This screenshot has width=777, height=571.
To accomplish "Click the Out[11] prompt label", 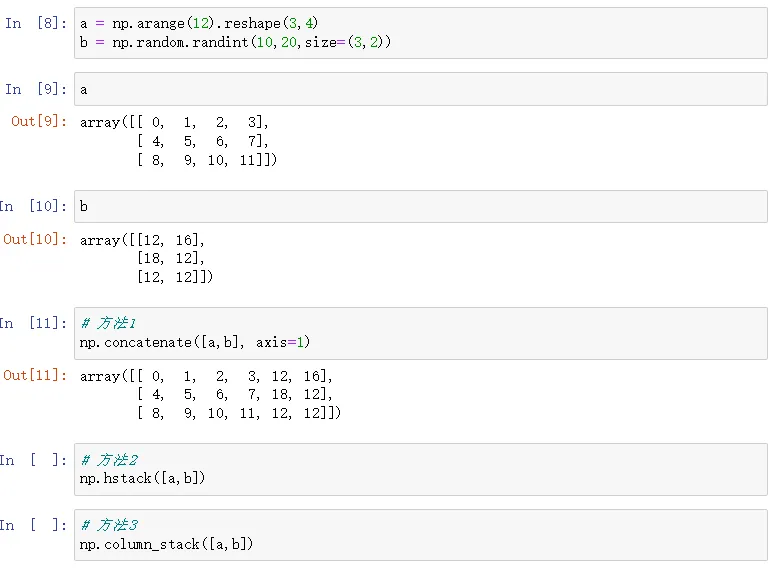I will pyautogui.click(x=35, y=375).
